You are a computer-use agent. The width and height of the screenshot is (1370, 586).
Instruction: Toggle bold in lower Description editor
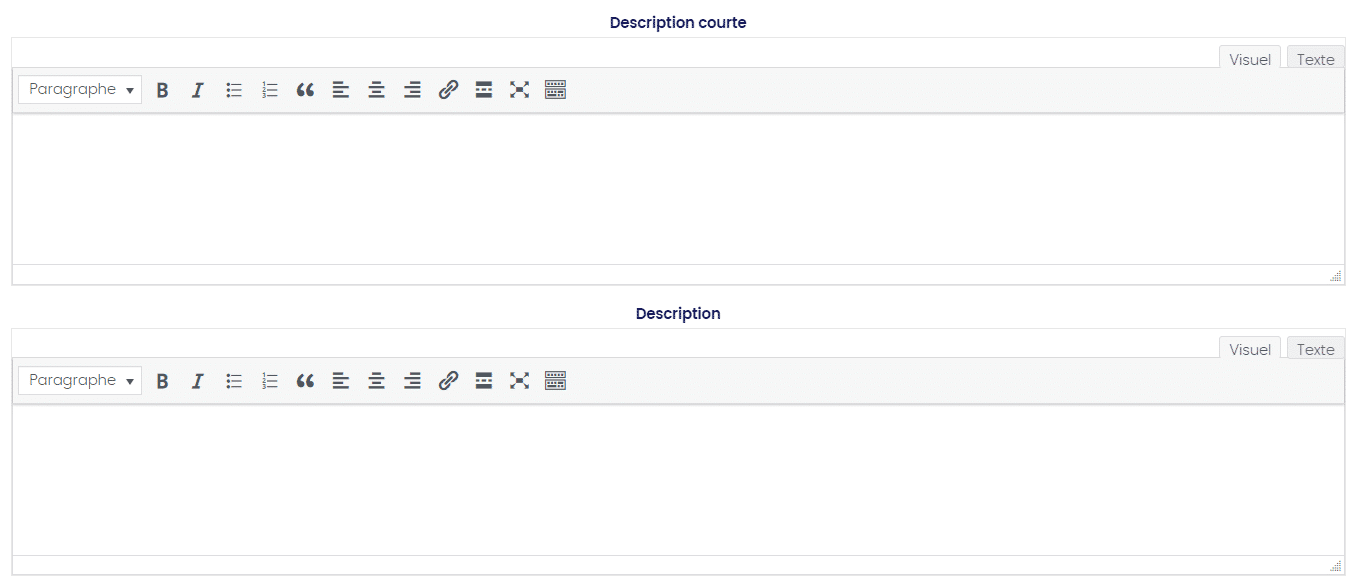click(162, 381)
